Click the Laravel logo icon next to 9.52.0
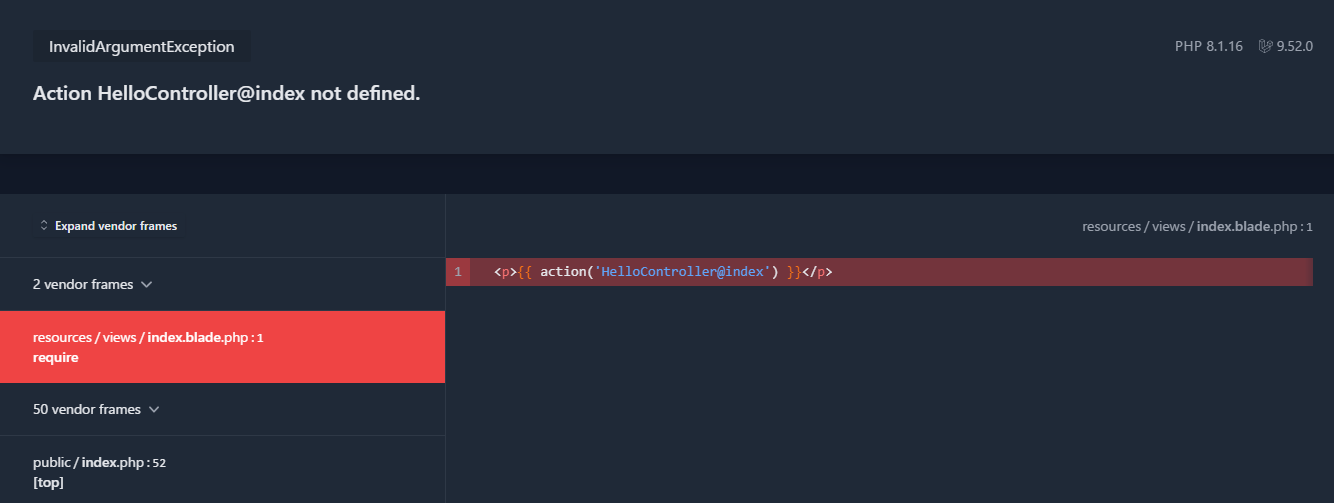1334x503 pixels. 1265,46
